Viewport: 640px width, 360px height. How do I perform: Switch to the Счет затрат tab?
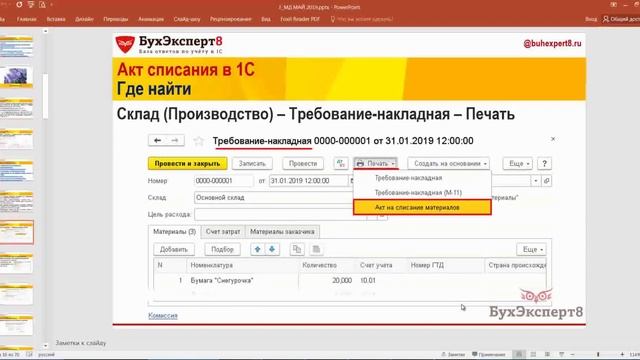223,232
